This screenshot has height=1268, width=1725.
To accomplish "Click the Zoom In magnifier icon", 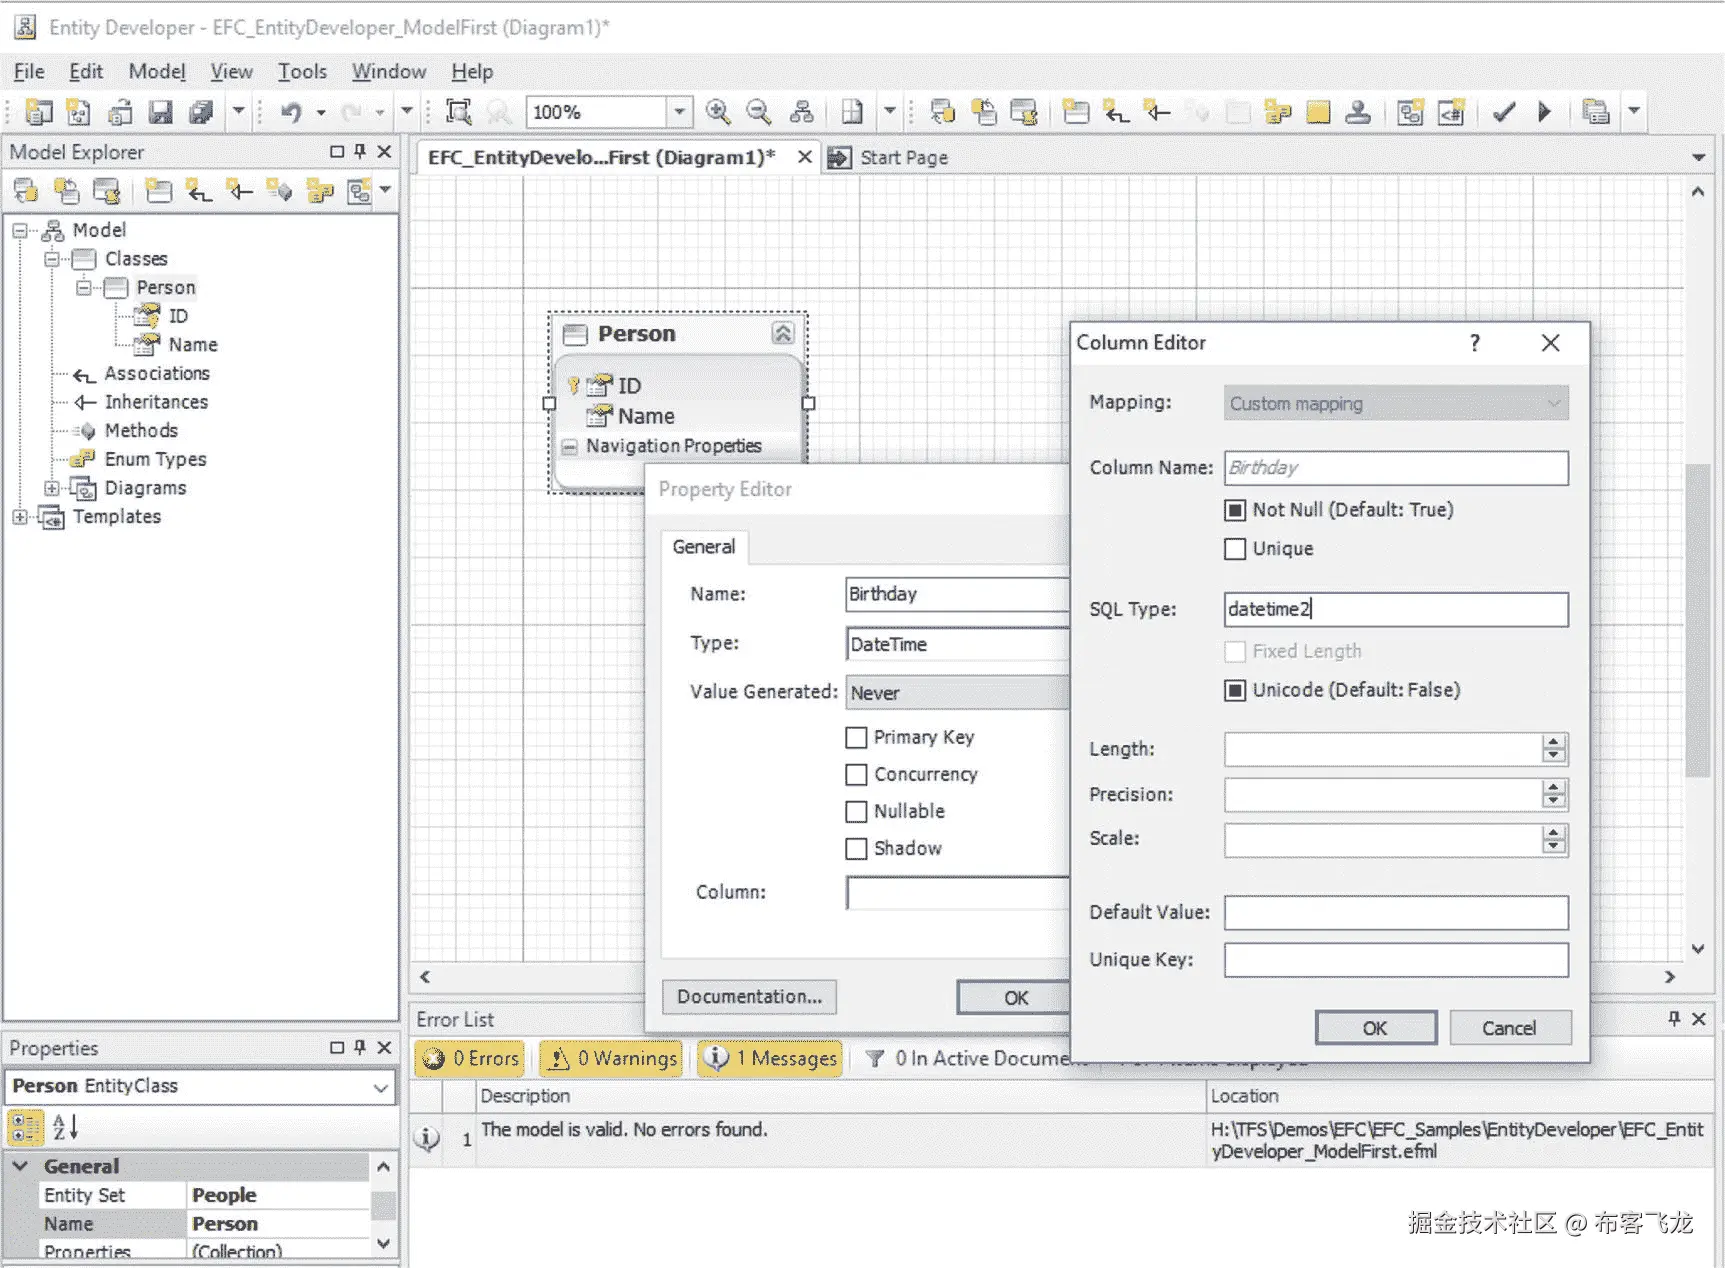I will [x=717, y=112].
